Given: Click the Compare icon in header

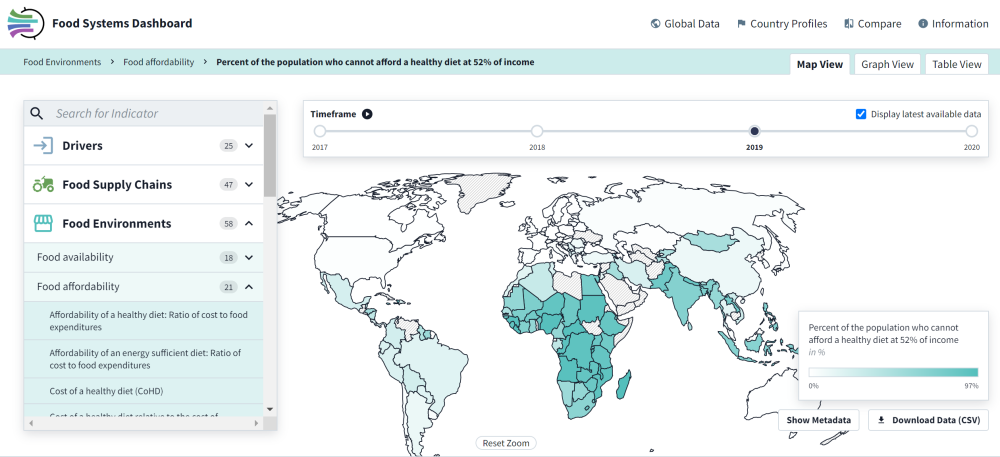Looking at the screenshot, I should [848, 24].
